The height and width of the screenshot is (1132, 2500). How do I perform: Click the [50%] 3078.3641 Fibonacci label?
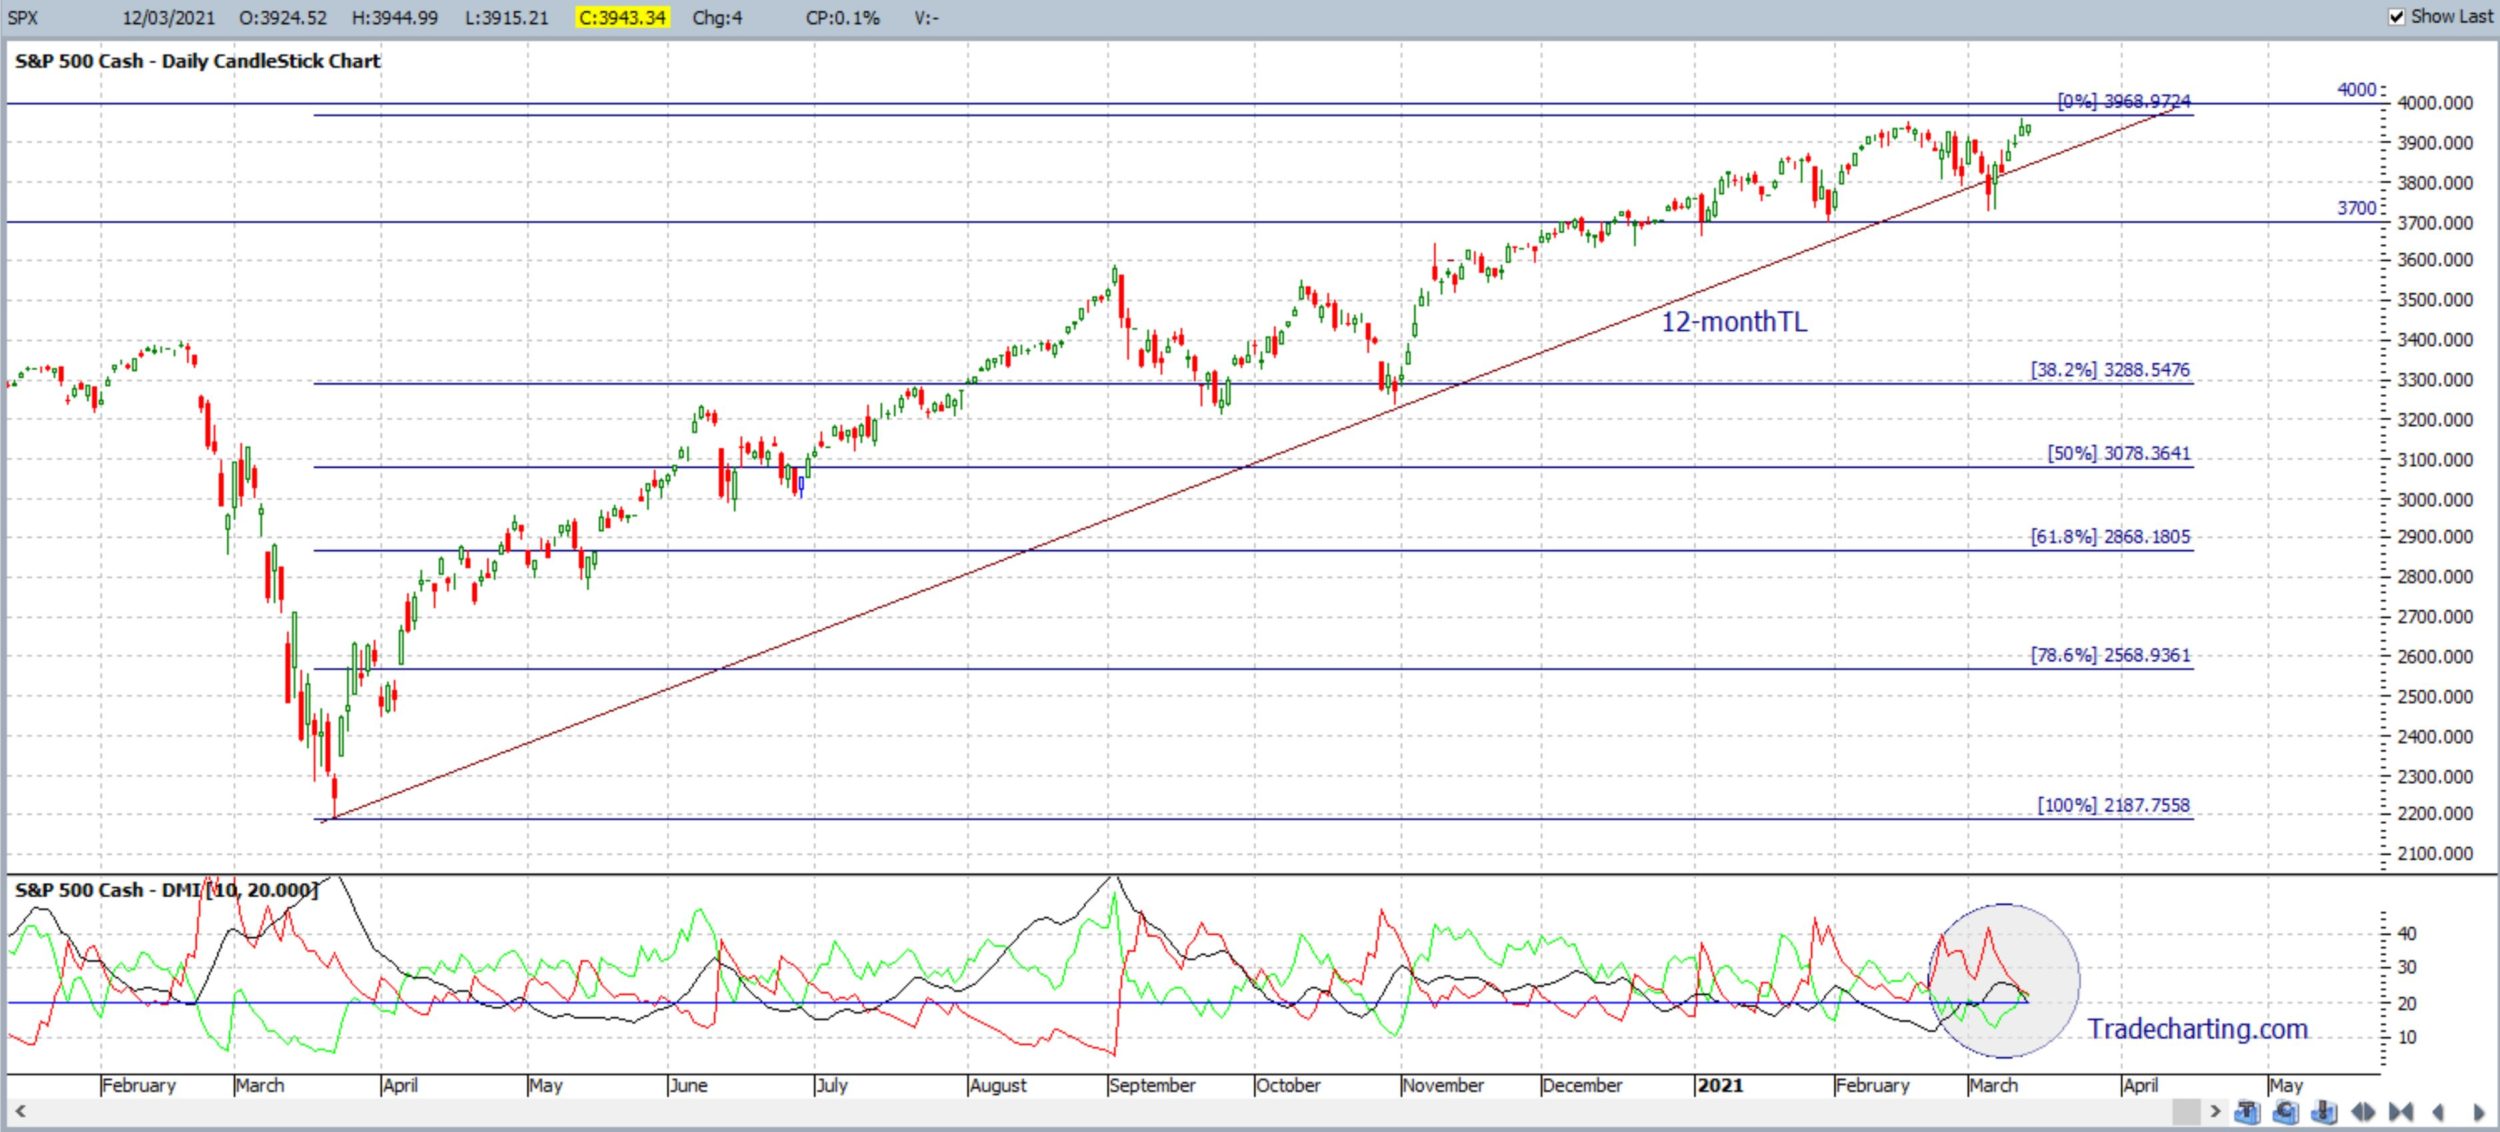[x=2119, y=453]
